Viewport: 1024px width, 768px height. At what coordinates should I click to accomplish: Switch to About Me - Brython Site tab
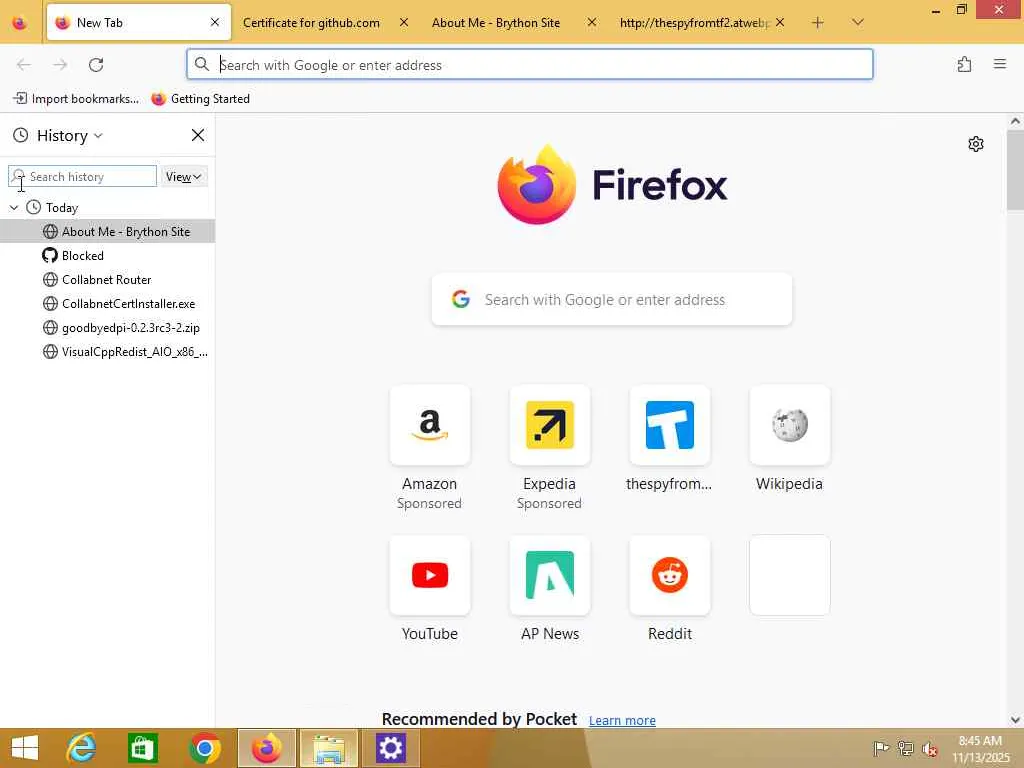[x=496, y=23]
